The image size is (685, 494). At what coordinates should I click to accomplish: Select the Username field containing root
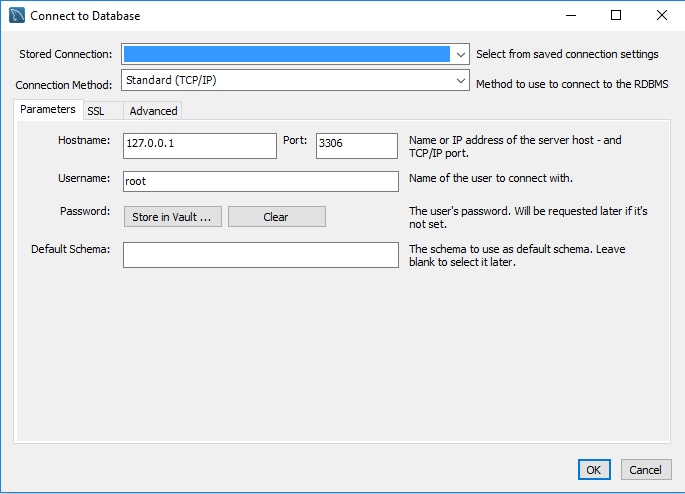click(260, 181)
